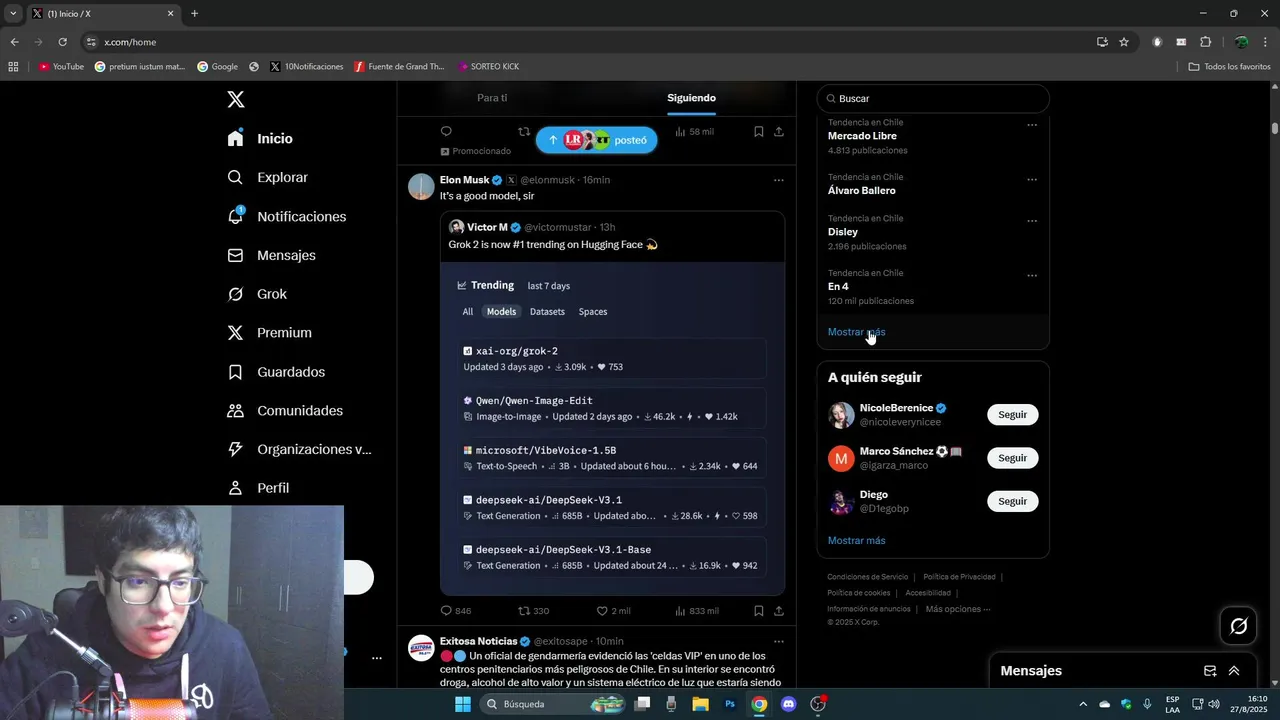Open trend Mercado Libre

(862, 136)
